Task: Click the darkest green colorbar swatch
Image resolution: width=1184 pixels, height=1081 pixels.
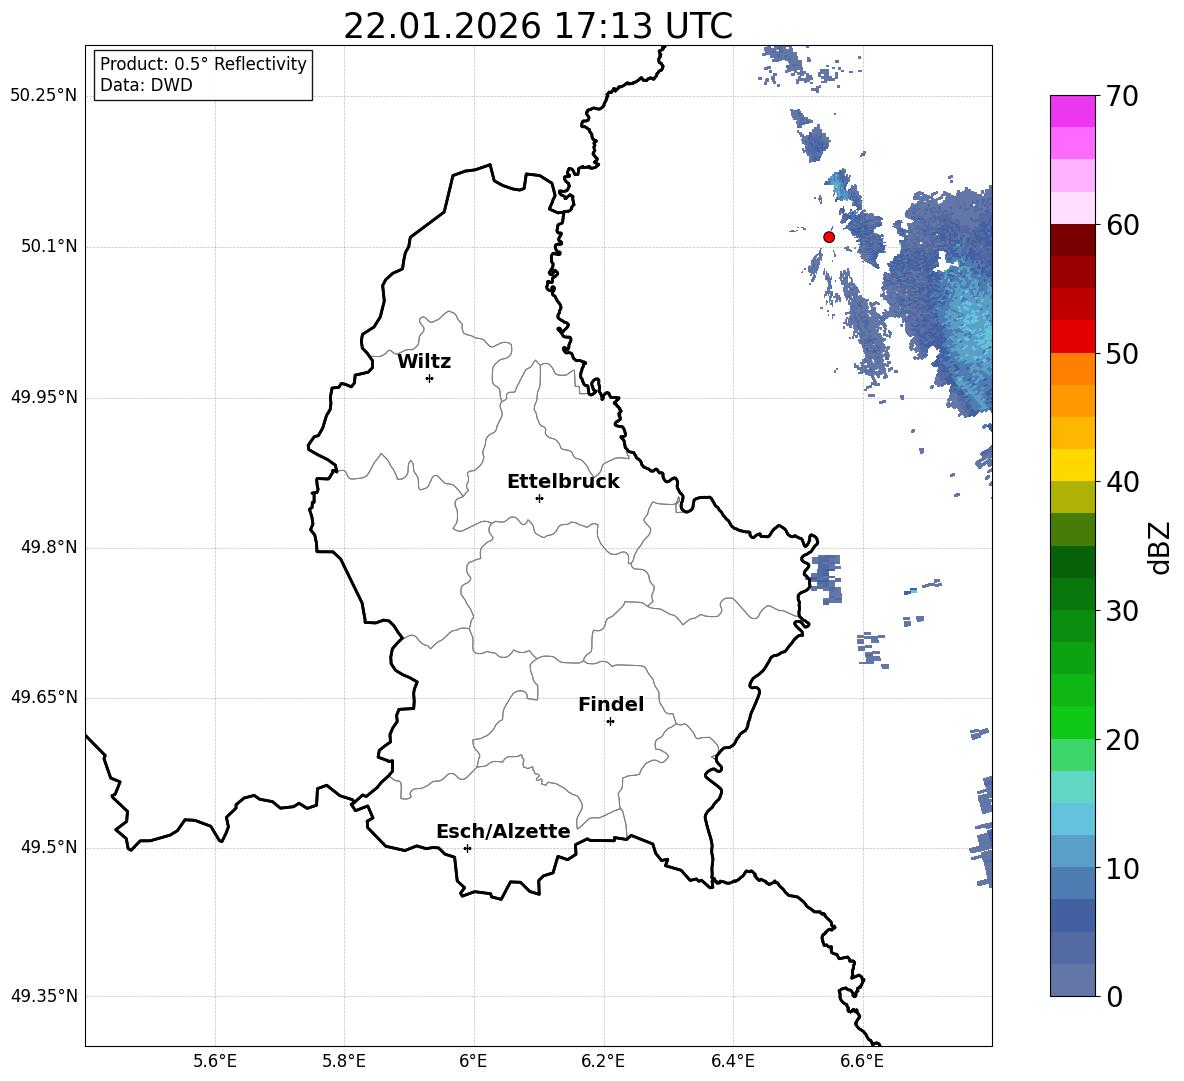Action: click(1072, 562)
